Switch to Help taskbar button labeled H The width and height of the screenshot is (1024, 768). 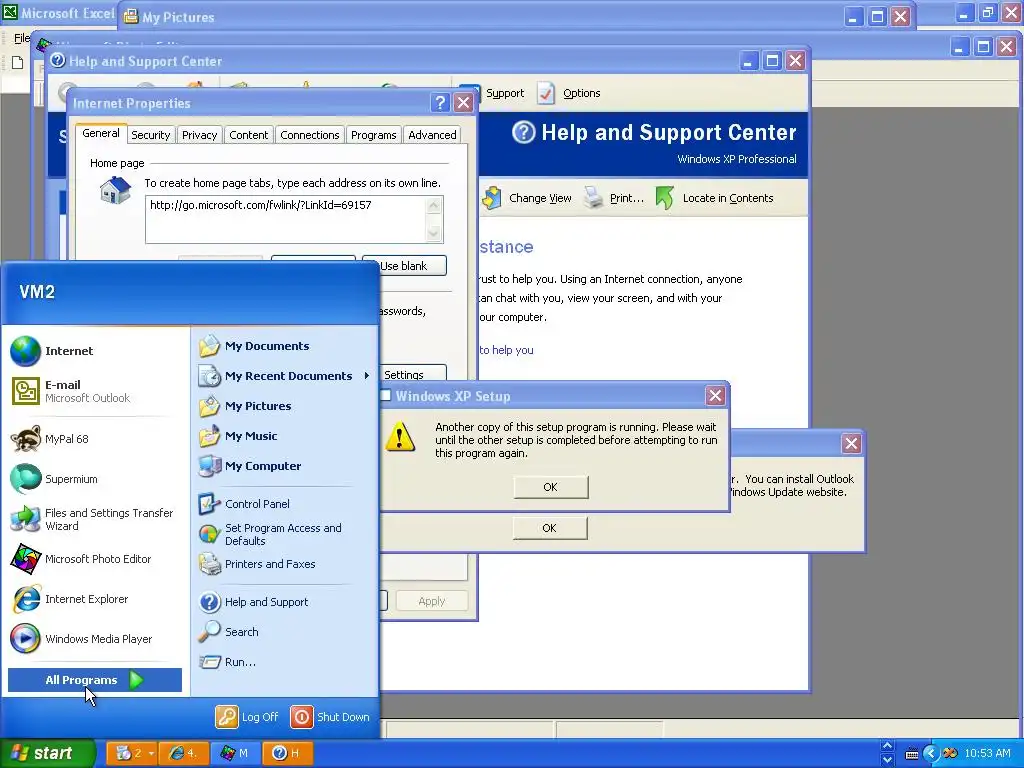pos(287,754)
